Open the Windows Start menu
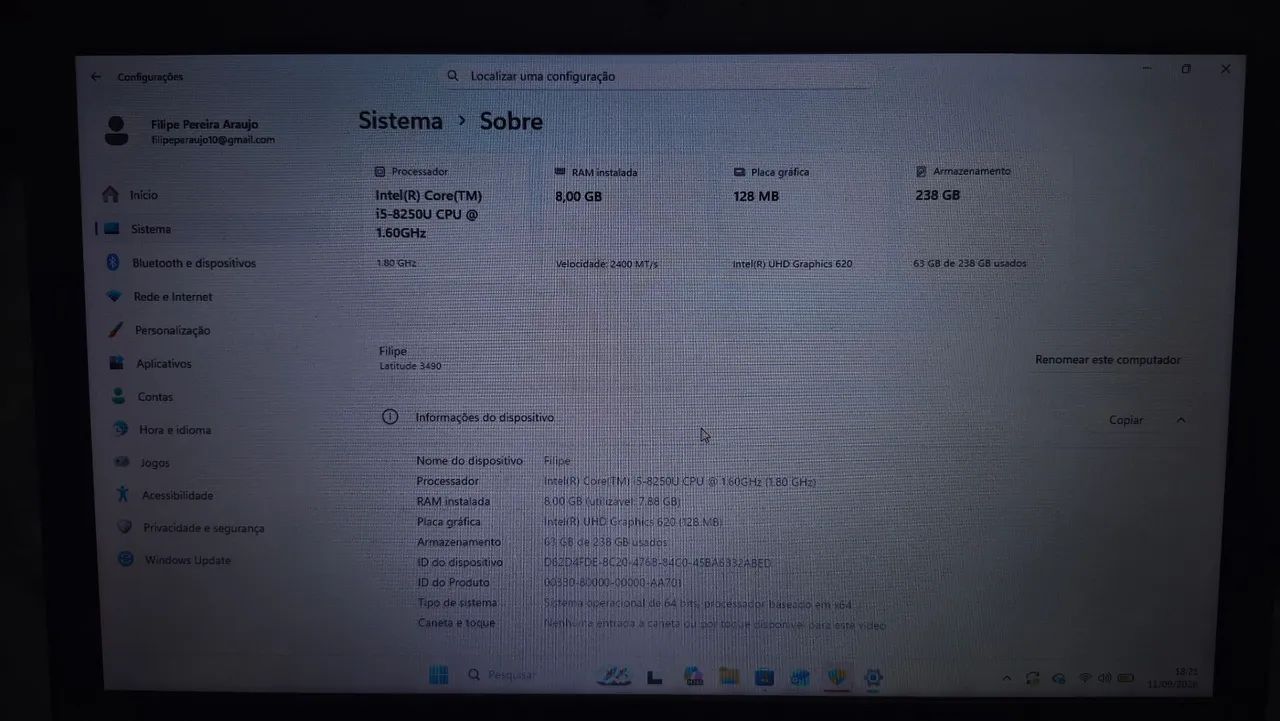Image resolution: width=1280 pixels, height=721 pixels. click(438, 675)
